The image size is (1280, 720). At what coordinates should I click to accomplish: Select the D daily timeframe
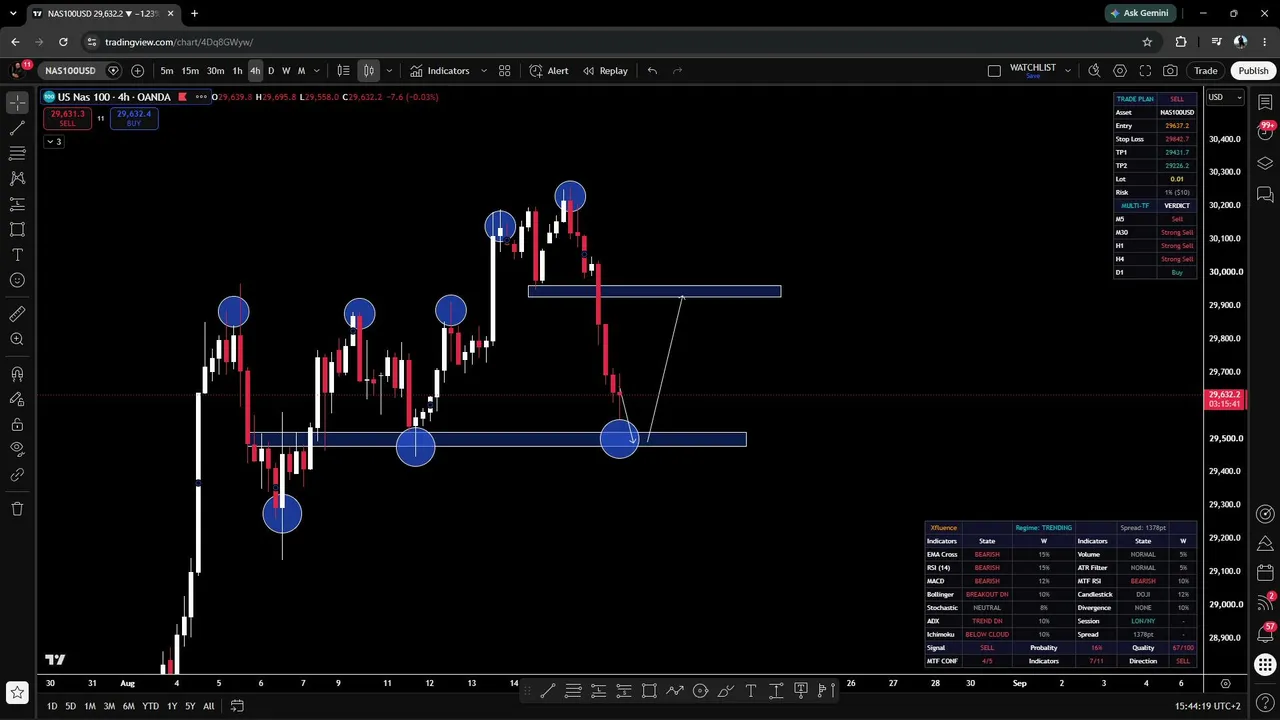click(x=271, y=71)
